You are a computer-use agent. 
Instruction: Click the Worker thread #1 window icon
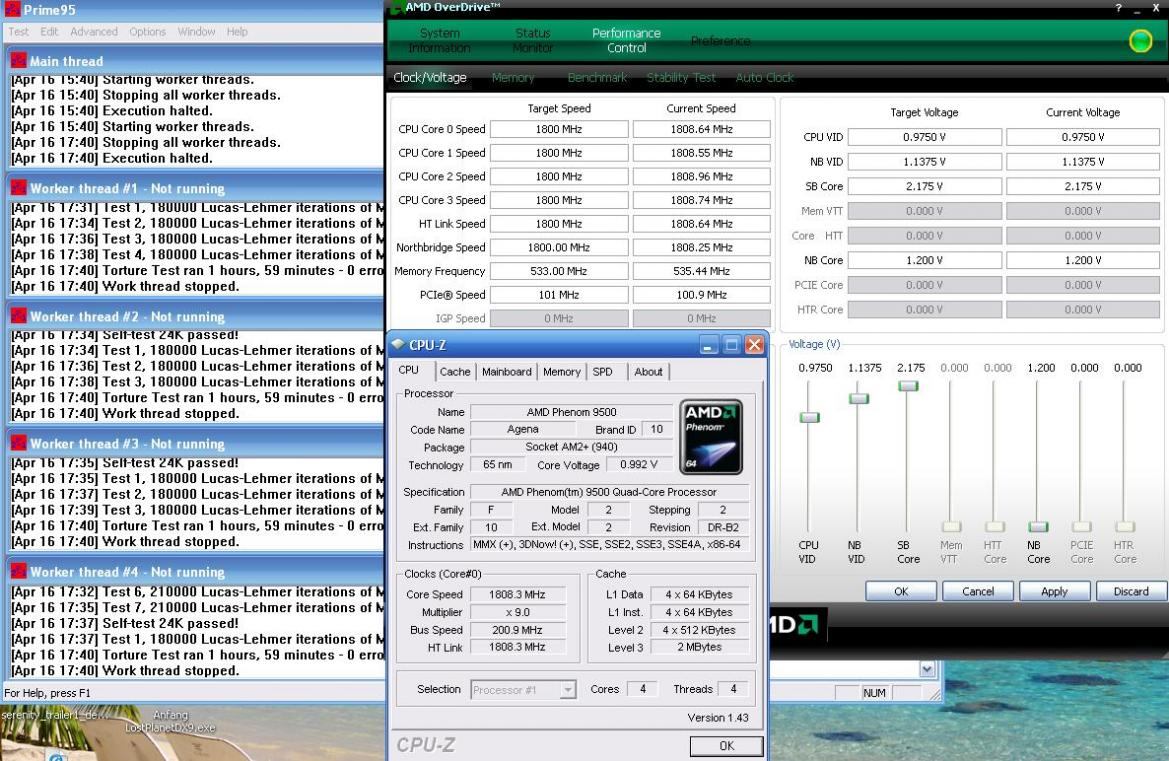click(x=19, y=189)
